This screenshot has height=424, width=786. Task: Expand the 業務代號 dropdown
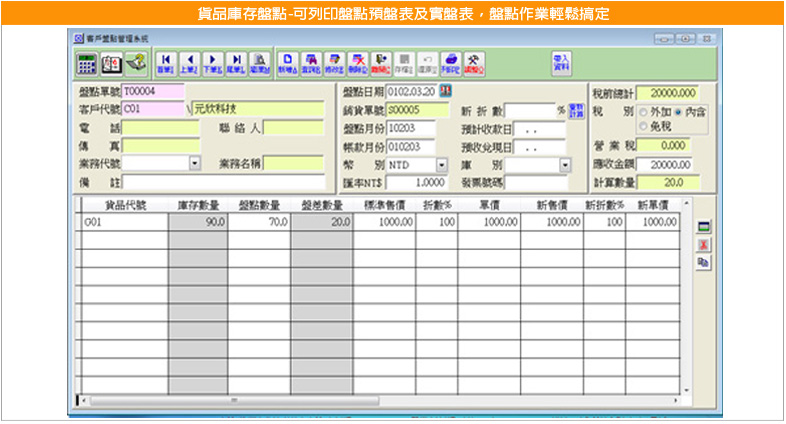[194, 163]
